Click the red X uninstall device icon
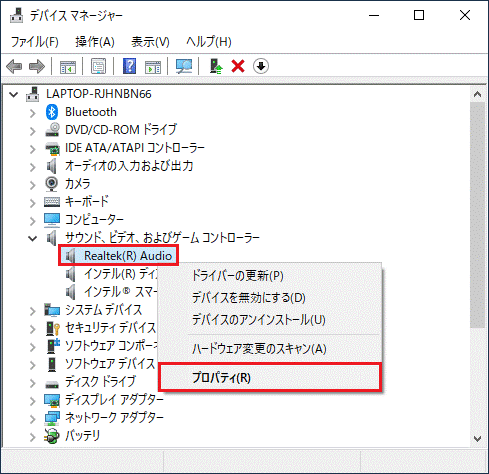This screenshot has height=474, width=489. pos(238,66)
